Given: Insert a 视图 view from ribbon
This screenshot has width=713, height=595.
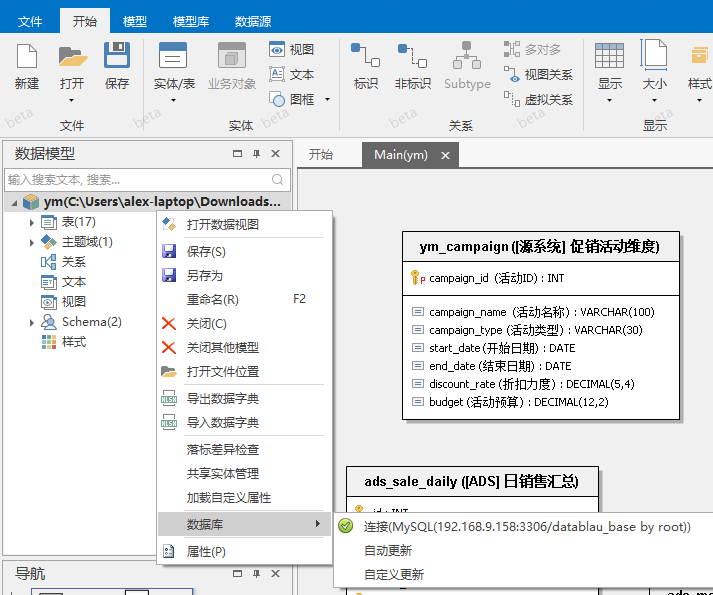Looking at the screenshot, I should coord(292,49).
